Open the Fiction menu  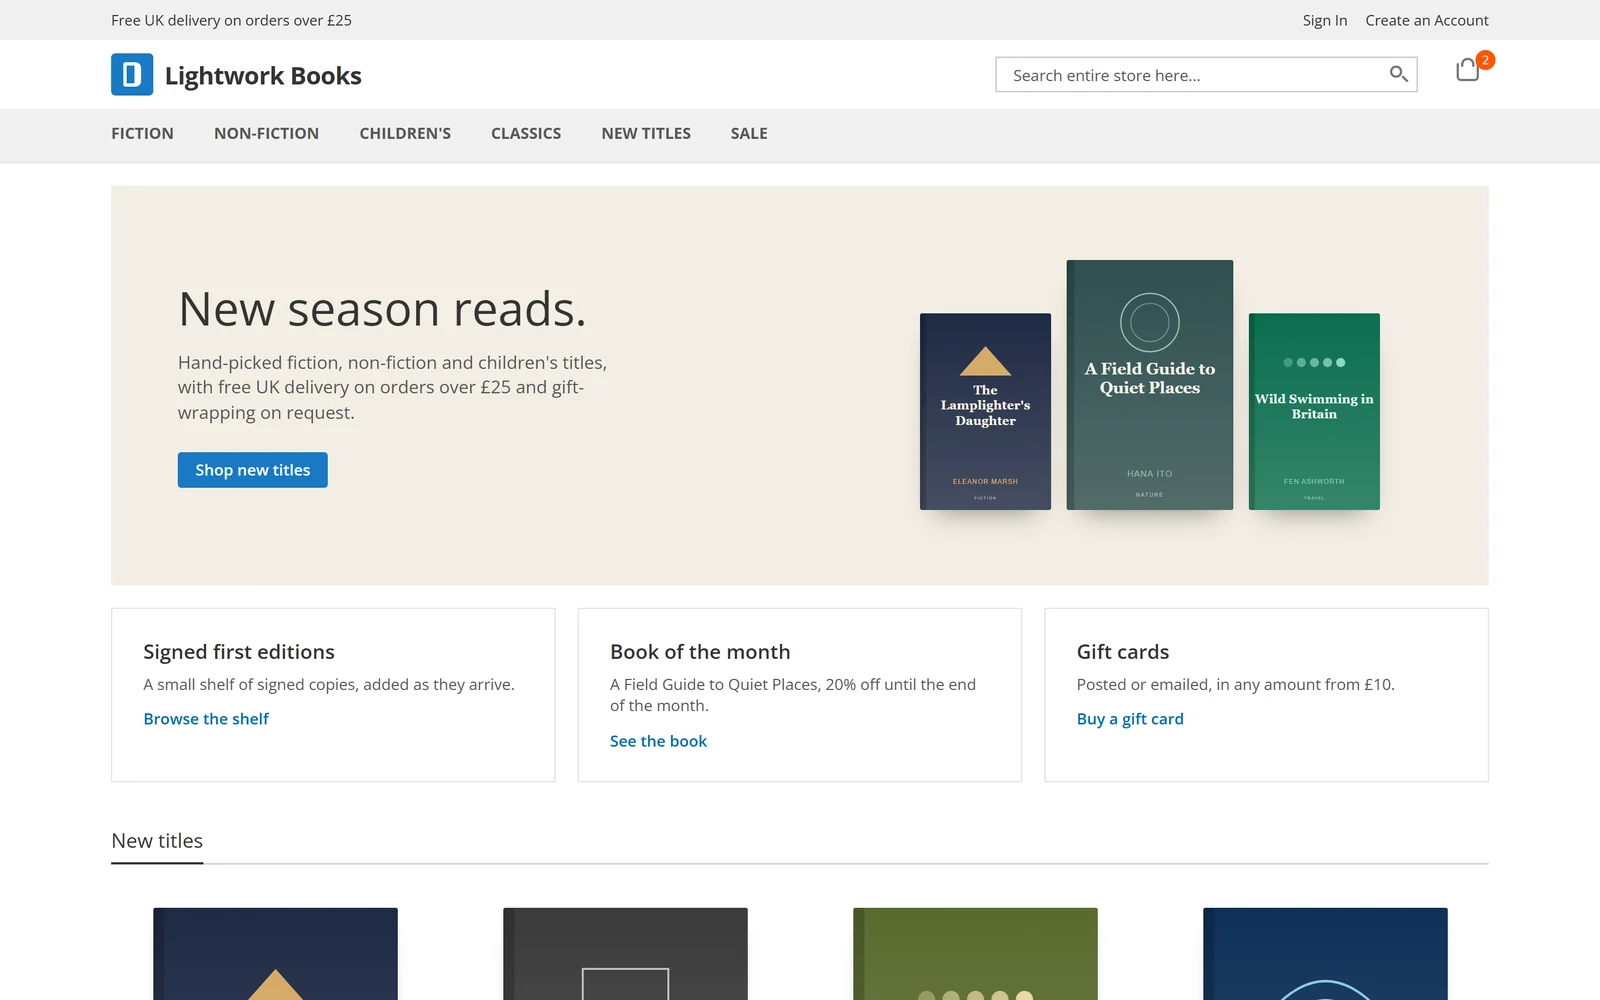[142, 133]
